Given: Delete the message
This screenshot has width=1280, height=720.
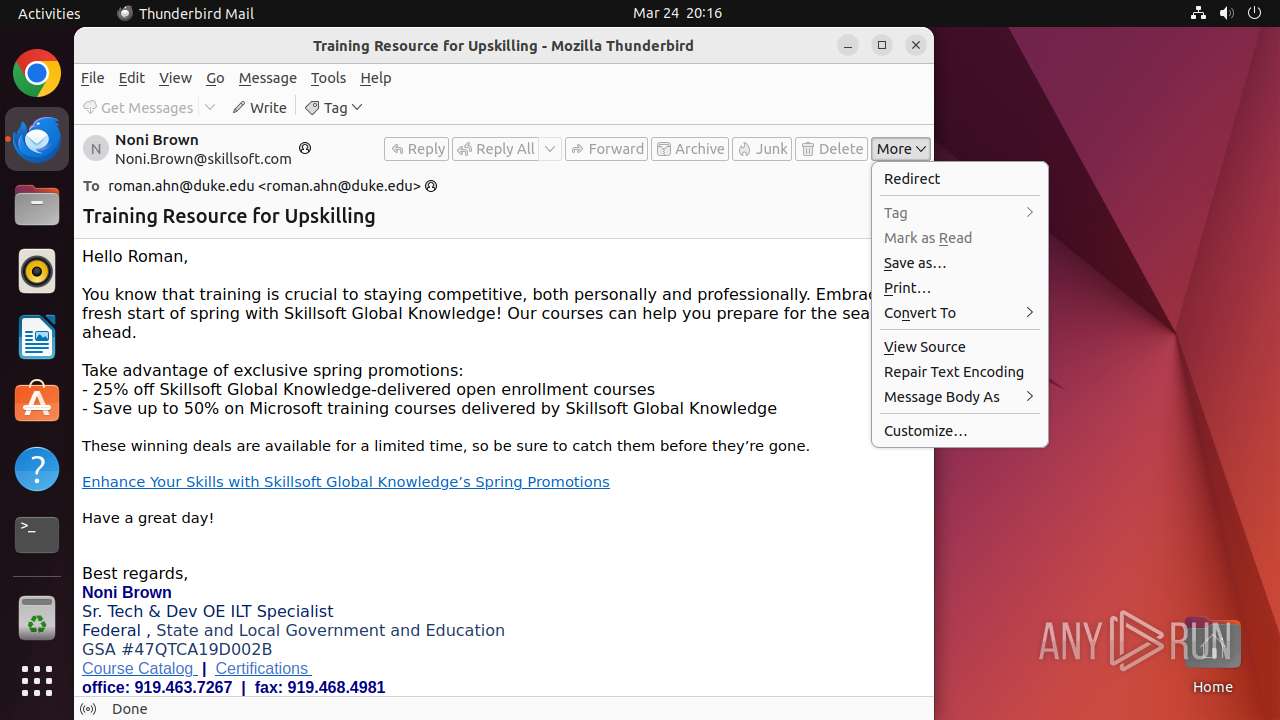Looking at the screenshot, I should point(832,149).
